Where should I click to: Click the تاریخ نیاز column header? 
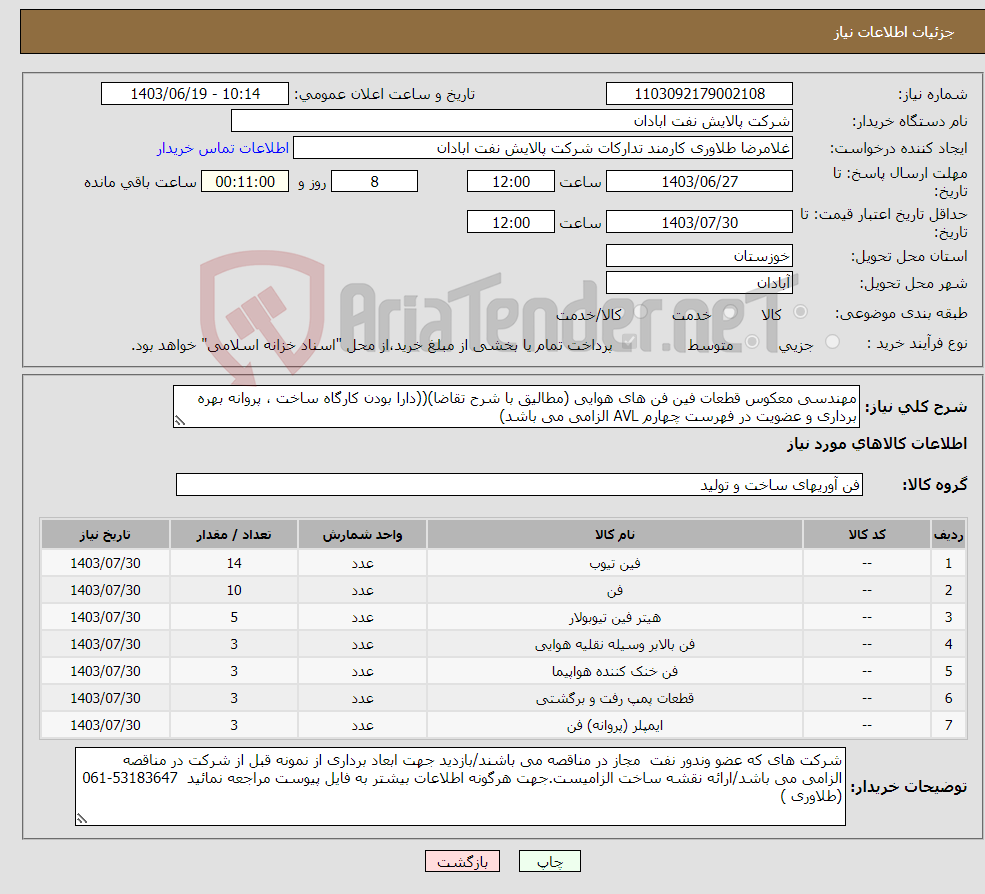point(106,535)
